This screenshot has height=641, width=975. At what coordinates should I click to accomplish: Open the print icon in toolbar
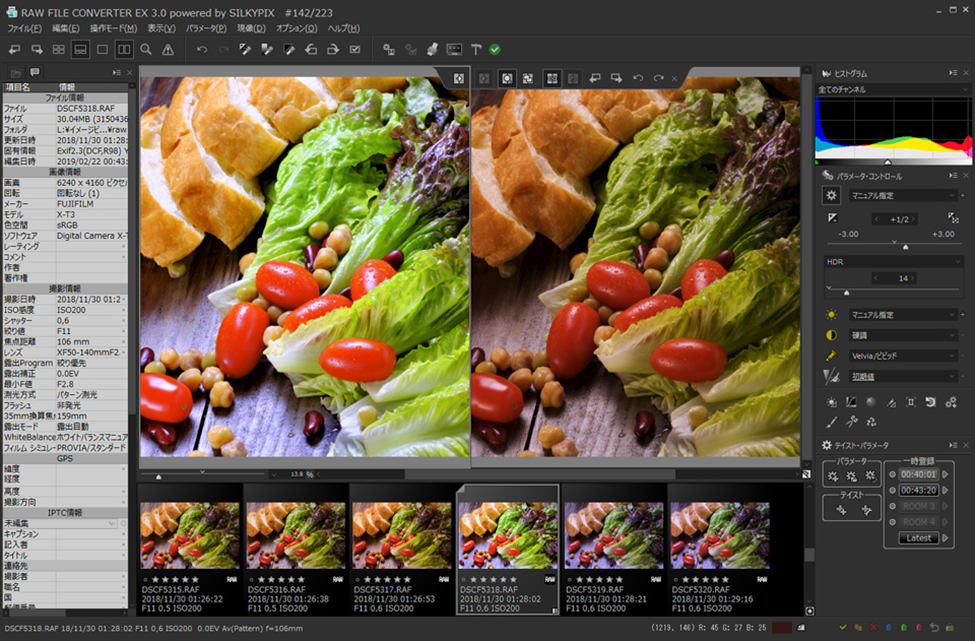point(432,50)
